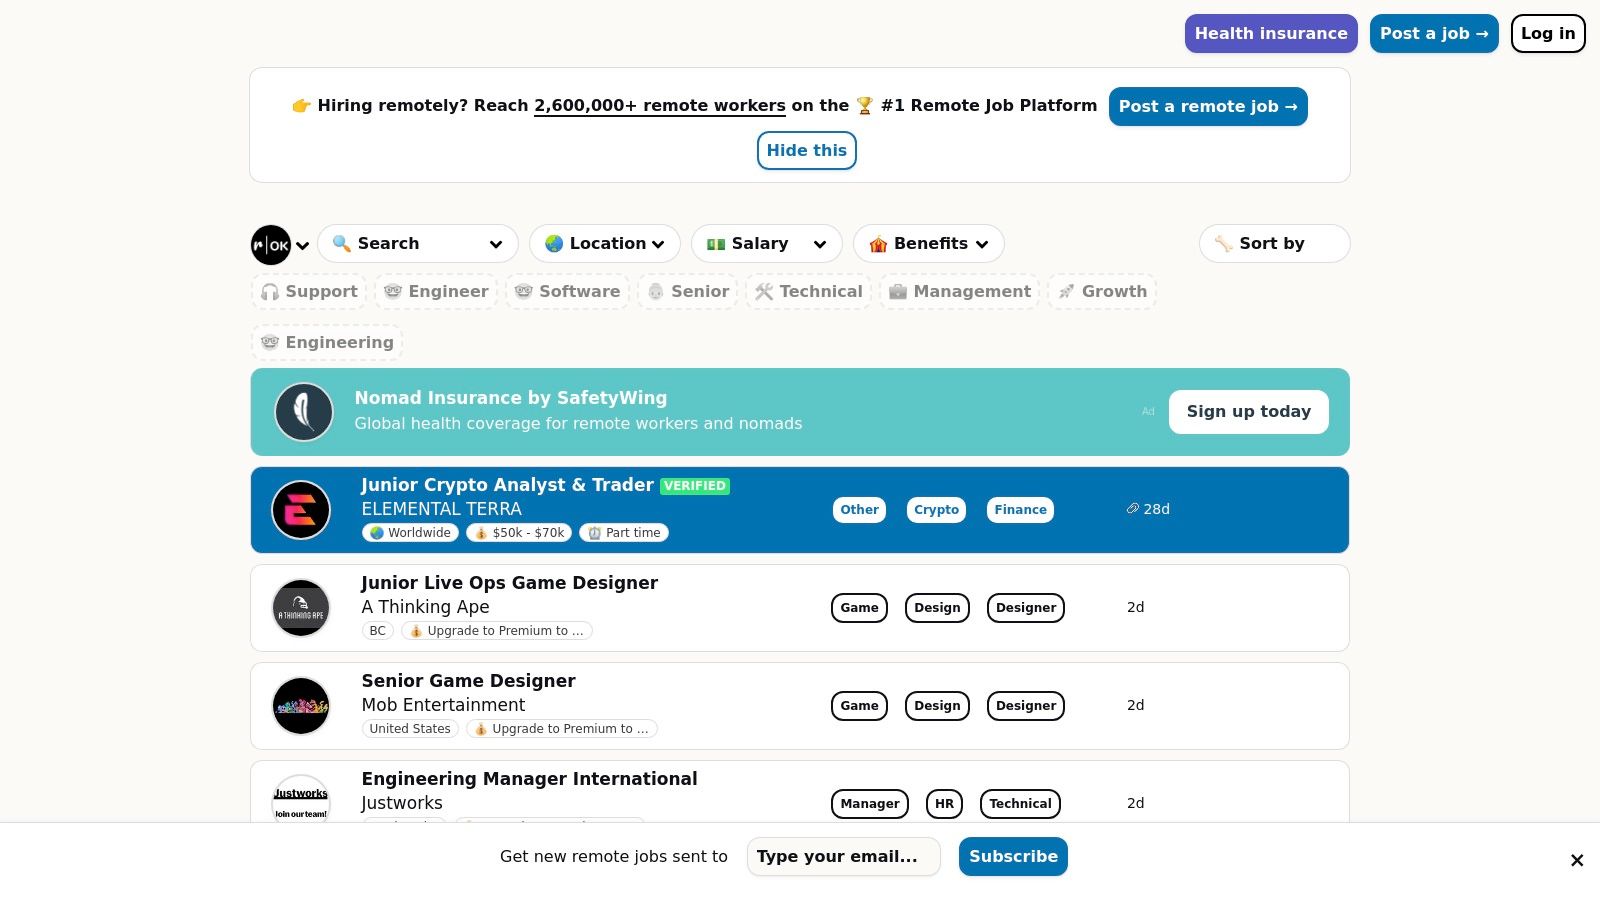Viewport: 1600px width, 900px height.
Task: Open the Sort by menu
Action: point(1274,244)
